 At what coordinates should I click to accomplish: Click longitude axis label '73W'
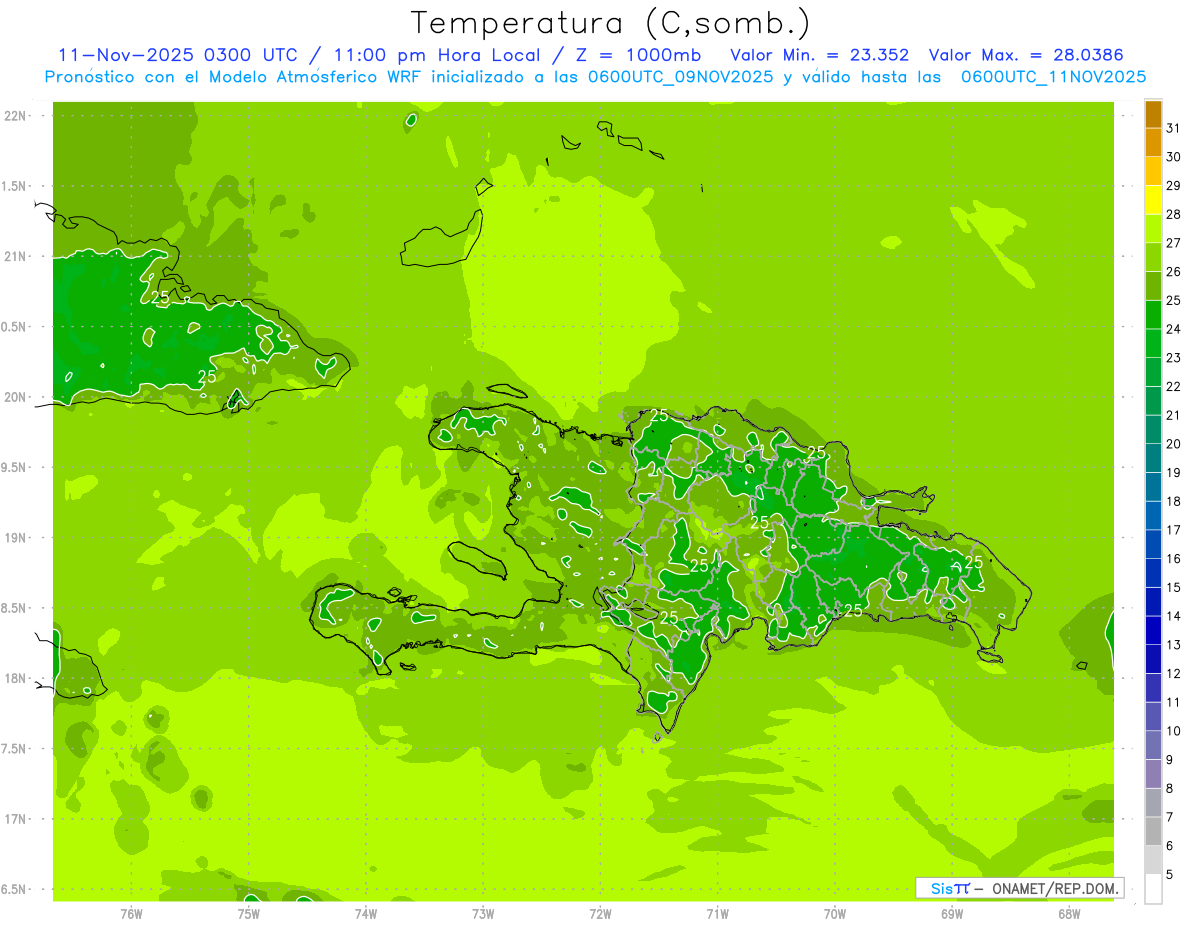483,914
